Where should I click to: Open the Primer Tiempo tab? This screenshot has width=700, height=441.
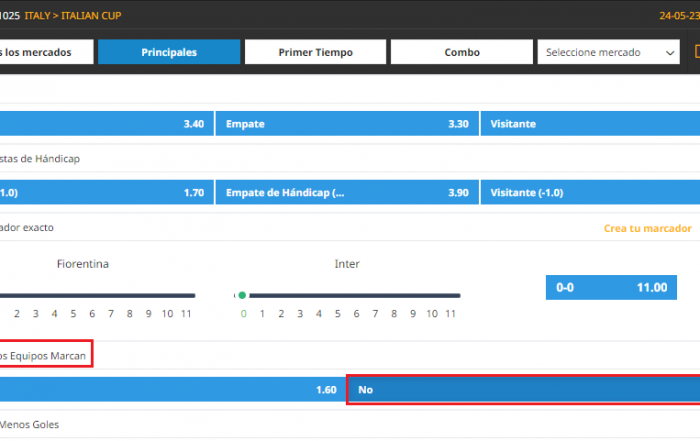click(x=315, y=52)
